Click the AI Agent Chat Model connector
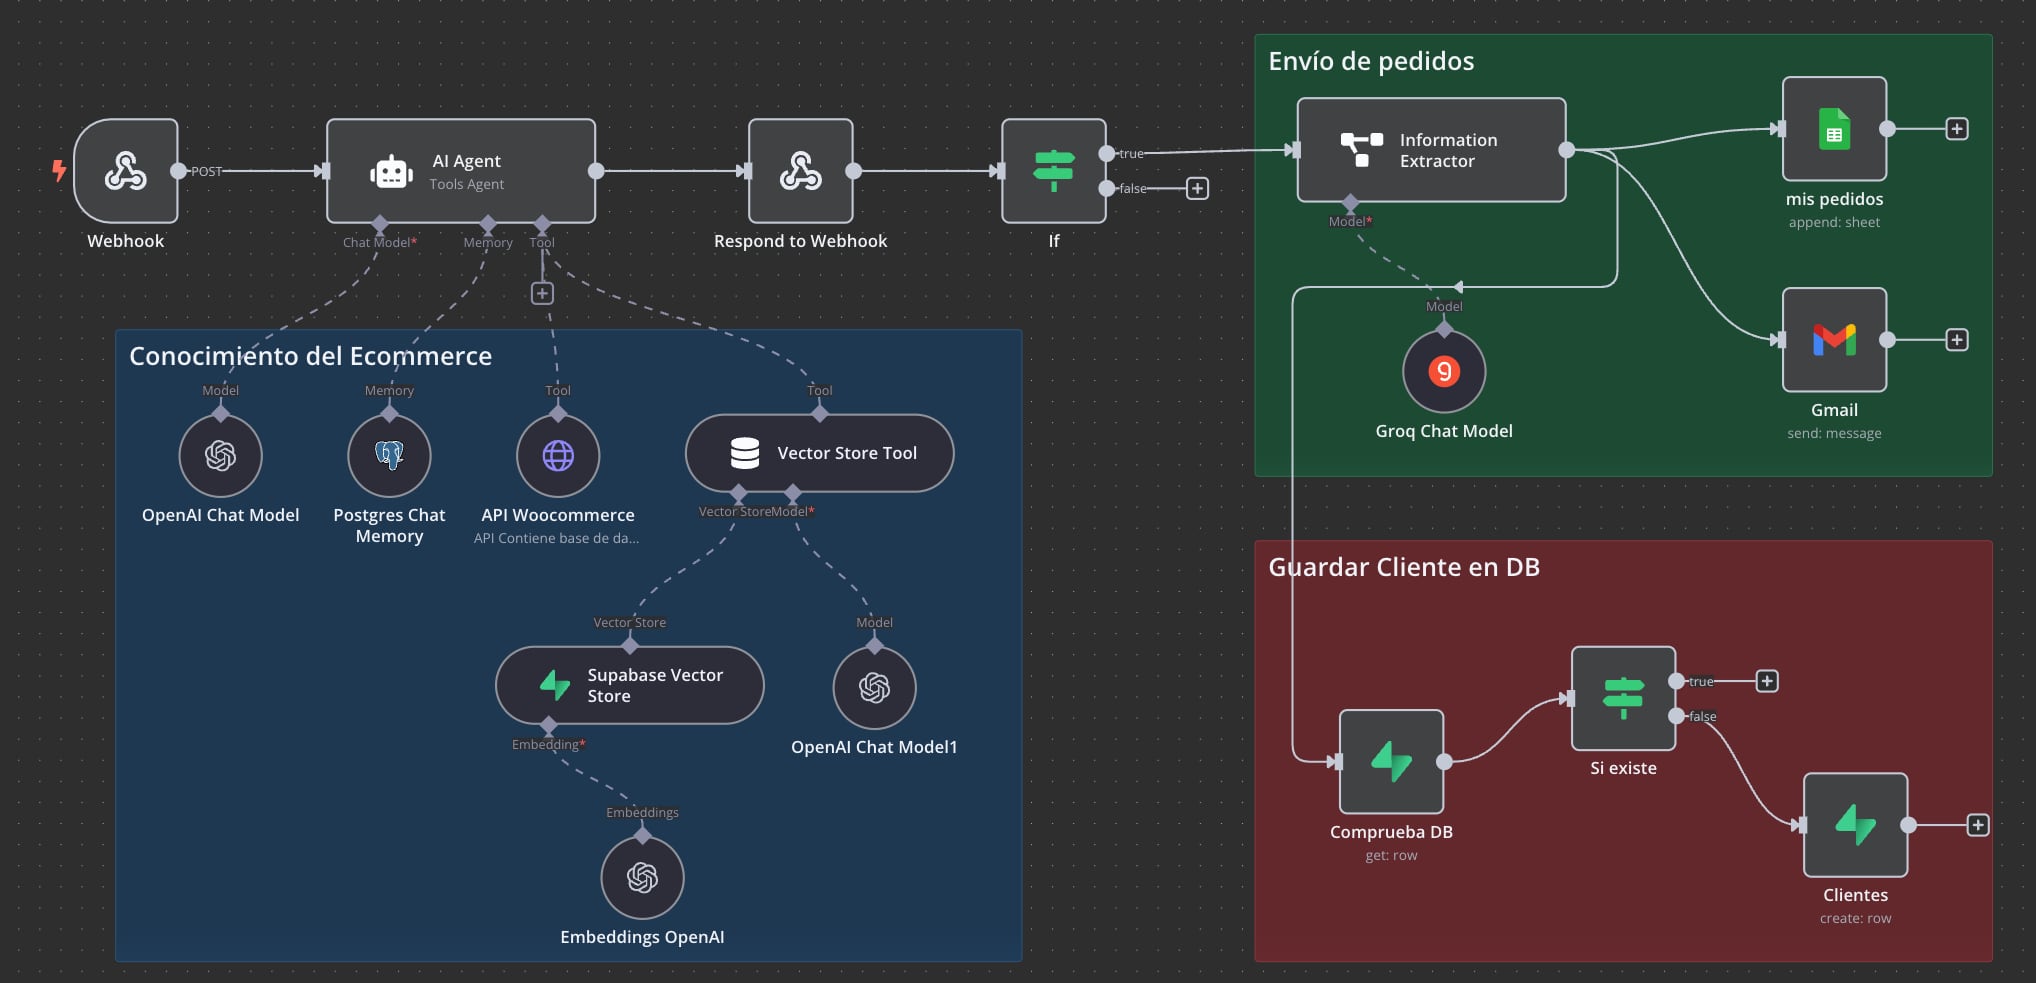The image size is (2036, 983). point(379,222)
